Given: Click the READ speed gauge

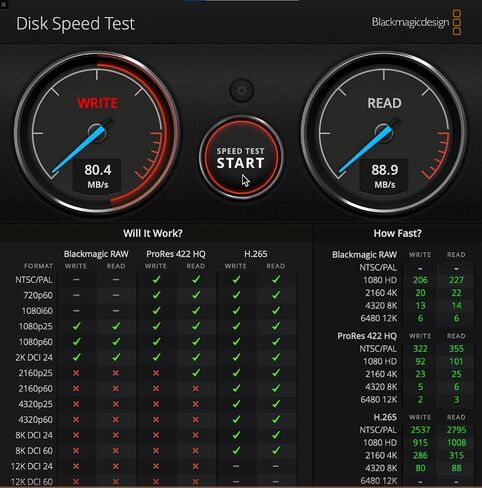Looking at the screenshot, I should click(x=384, y=133).
